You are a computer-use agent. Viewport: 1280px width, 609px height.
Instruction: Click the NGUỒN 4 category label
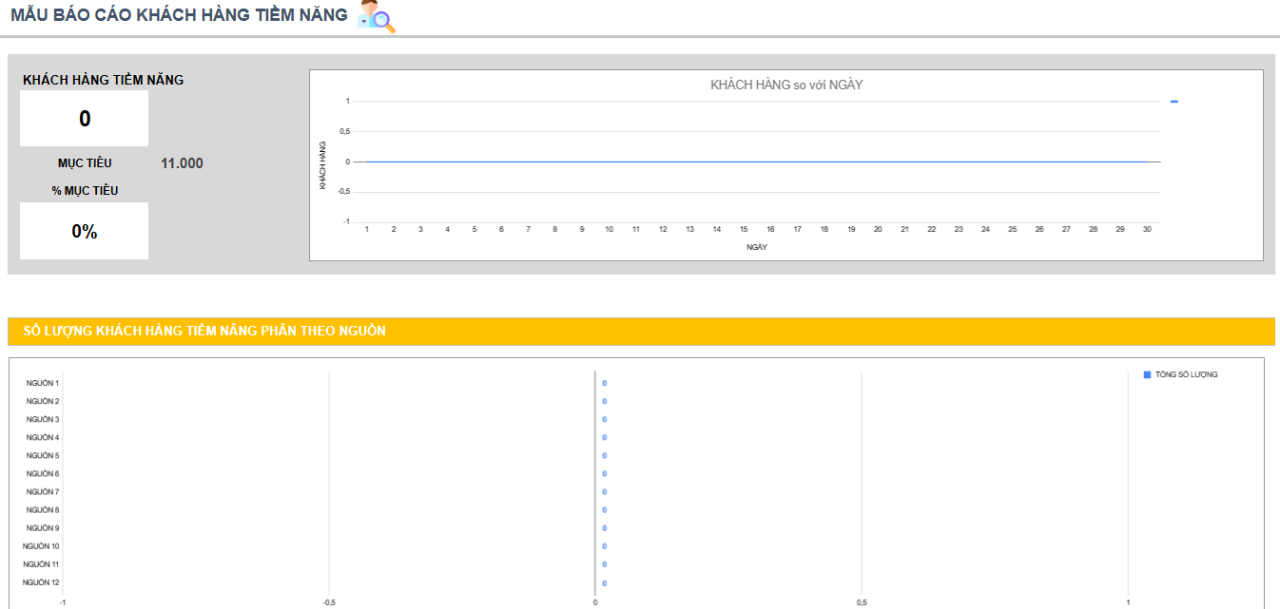pyautogui.click(x=42, y=437)
